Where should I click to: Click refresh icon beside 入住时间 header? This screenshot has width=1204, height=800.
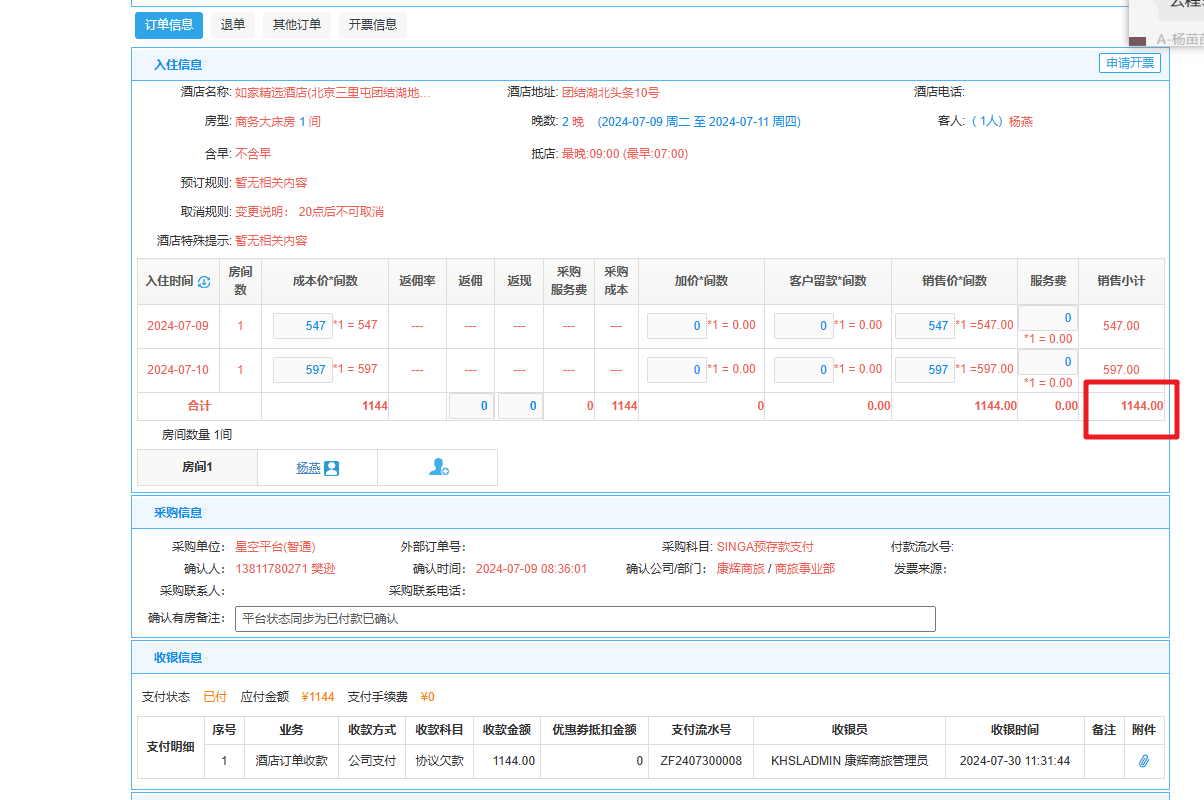pos(204,282)
